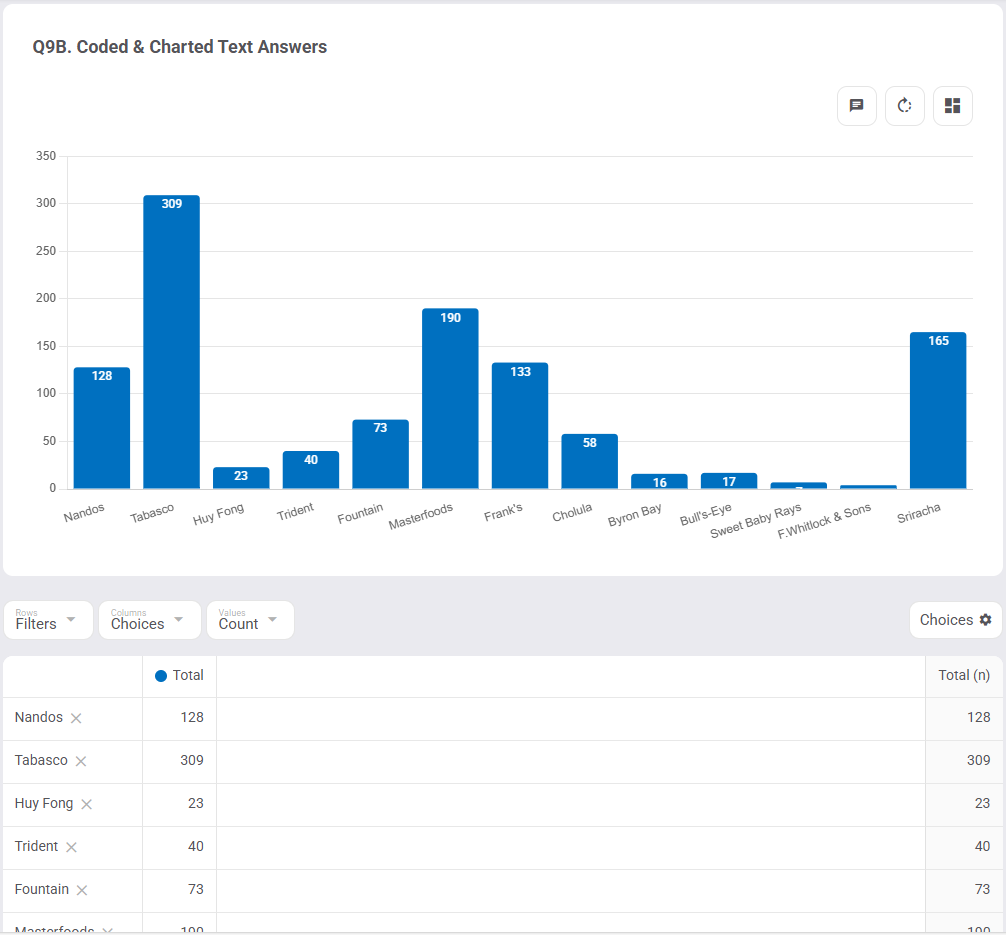Click the Byron Bay bar labeled 16

(x=660, y=481)
